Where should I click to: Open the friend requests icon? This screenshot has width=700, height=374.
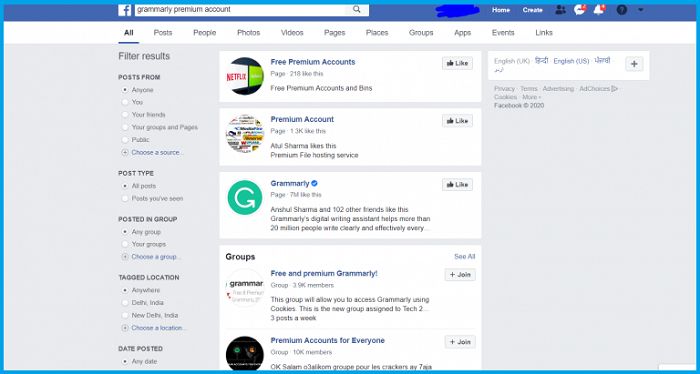click(560, 10)
